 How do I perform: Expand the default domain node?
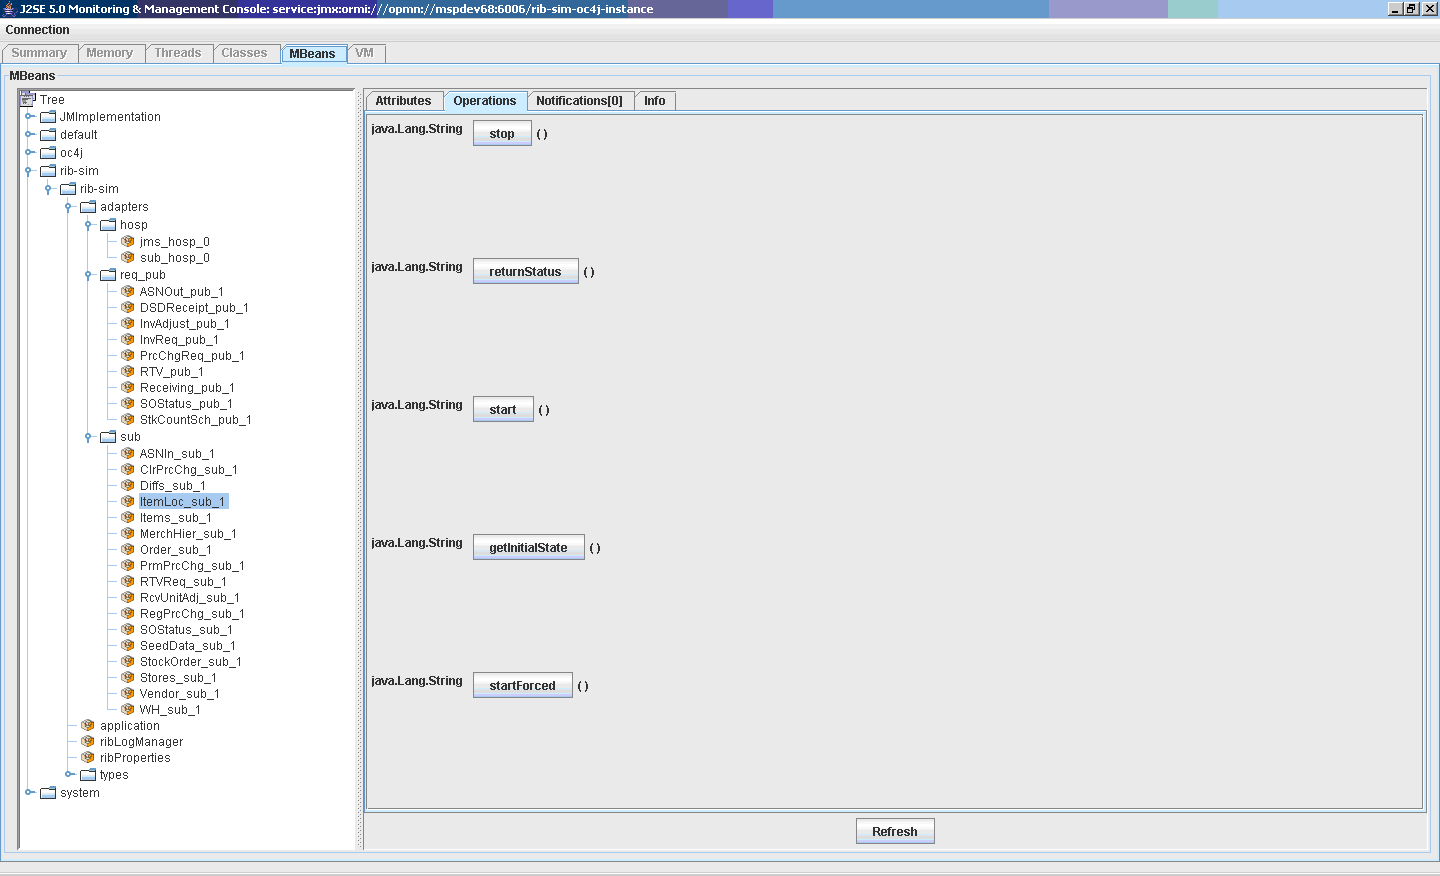(29, 134)
